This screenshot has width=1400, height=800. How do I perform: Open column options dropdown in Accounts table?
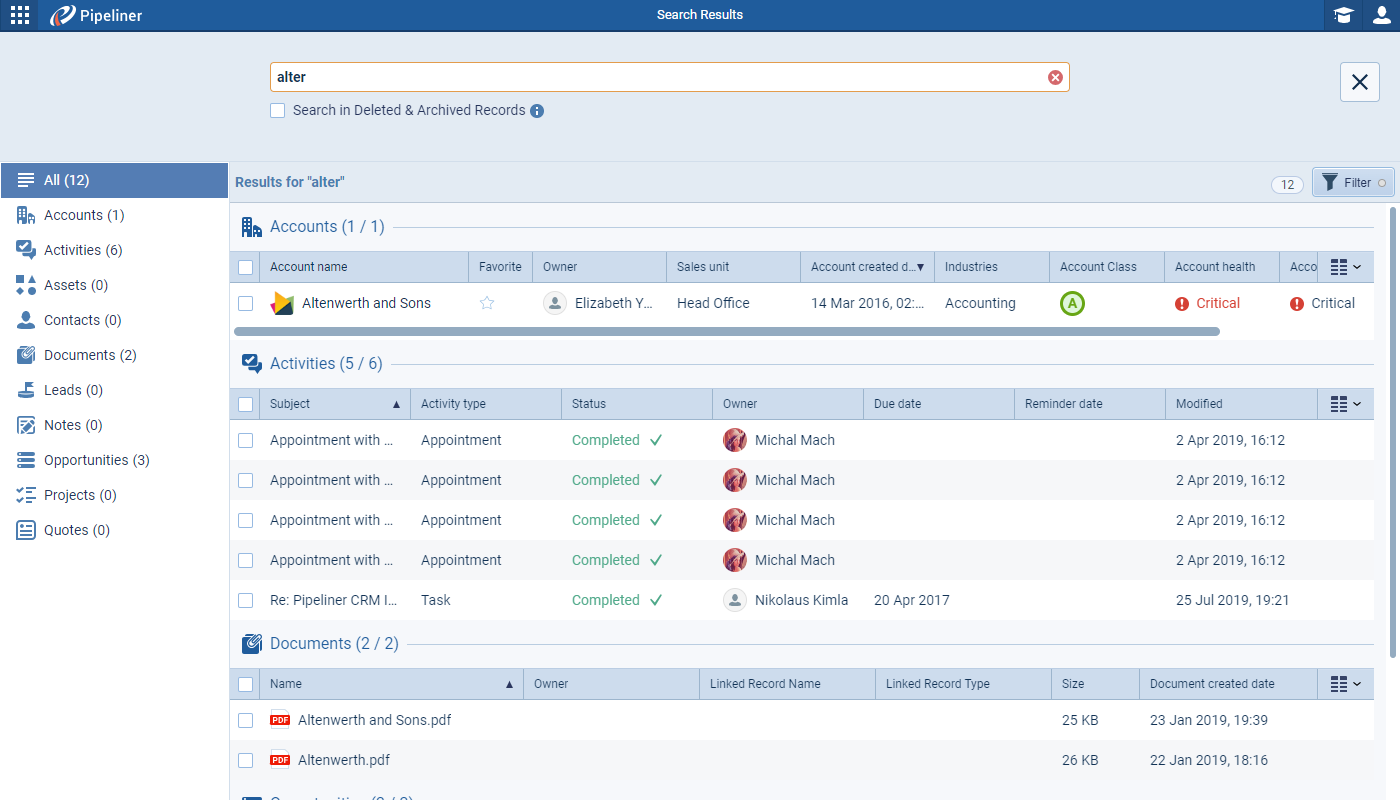(1345, 267)
